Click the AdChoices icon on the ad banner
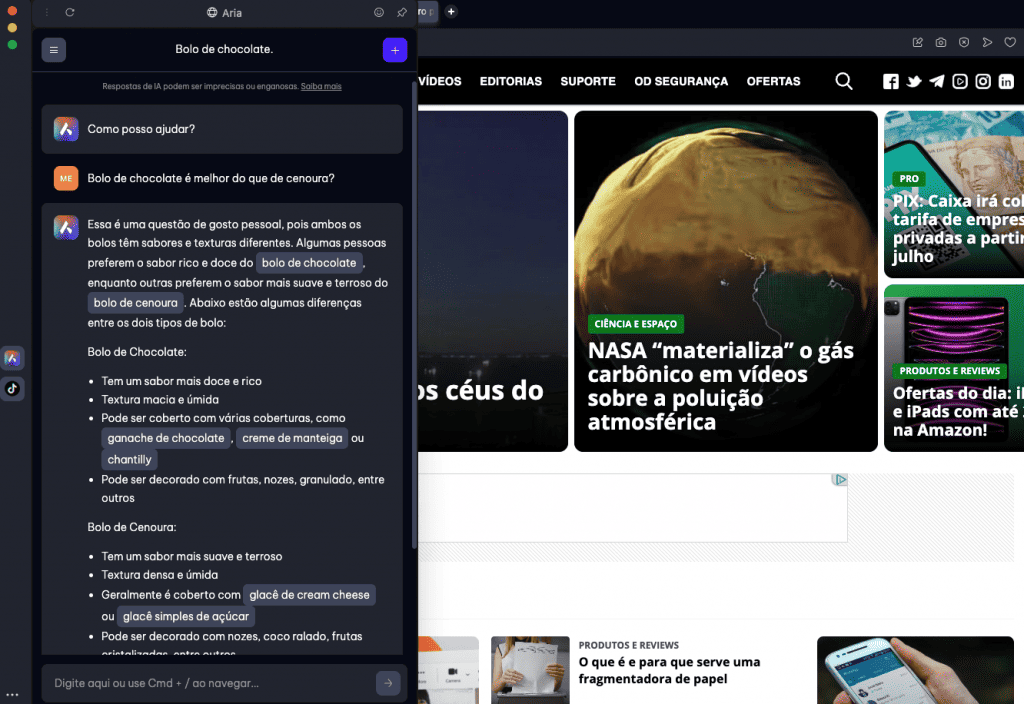Image resolution: width=1024 pixels, height=704 pixels. (x=840, y=480)
